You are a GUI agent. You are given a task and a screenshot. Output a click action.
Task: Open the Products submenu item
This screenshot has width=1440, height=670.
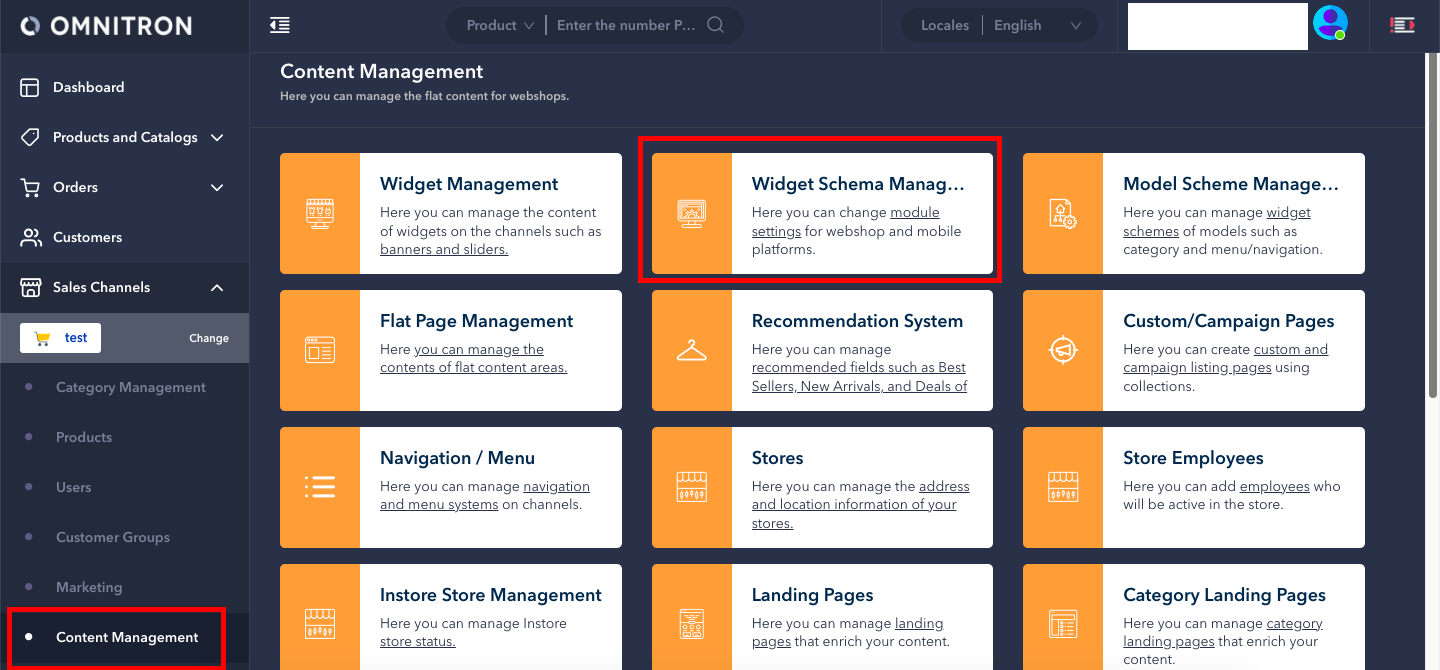coord(84,437)
